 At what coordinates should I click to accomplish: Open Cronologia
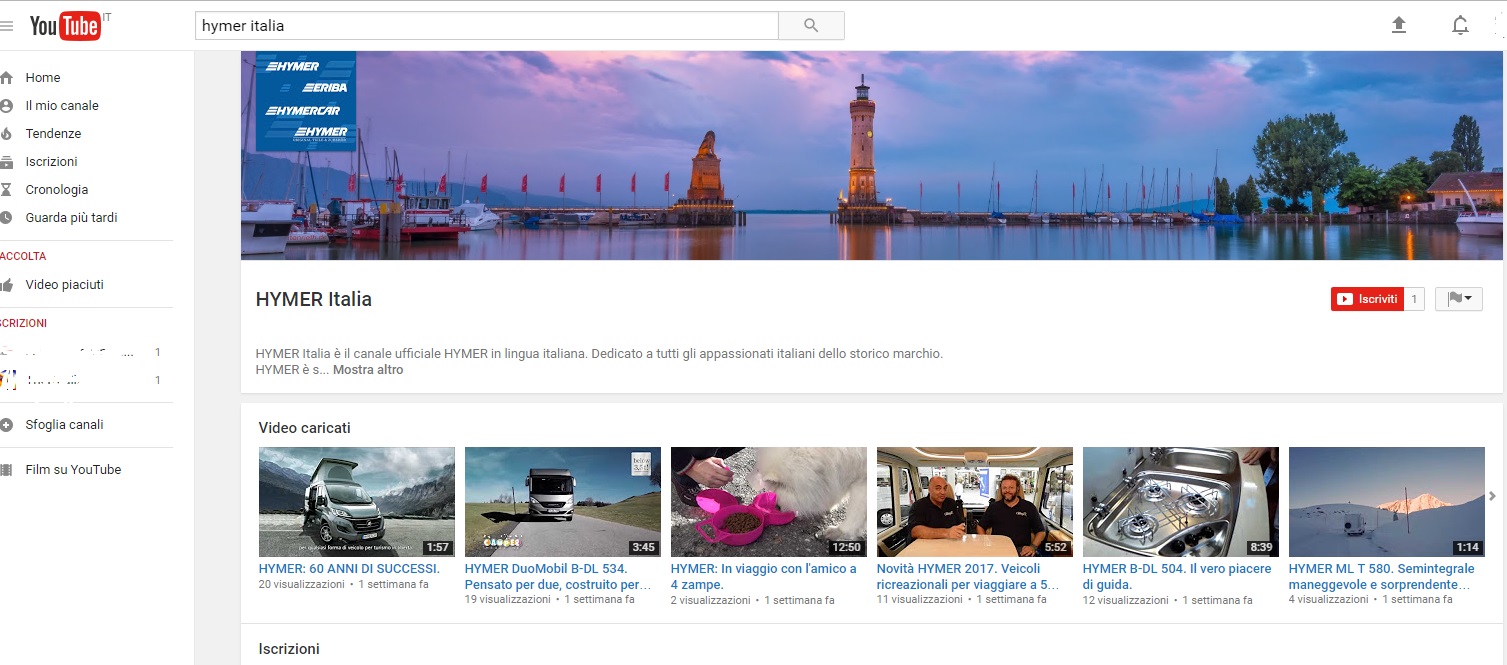(57, 190)
